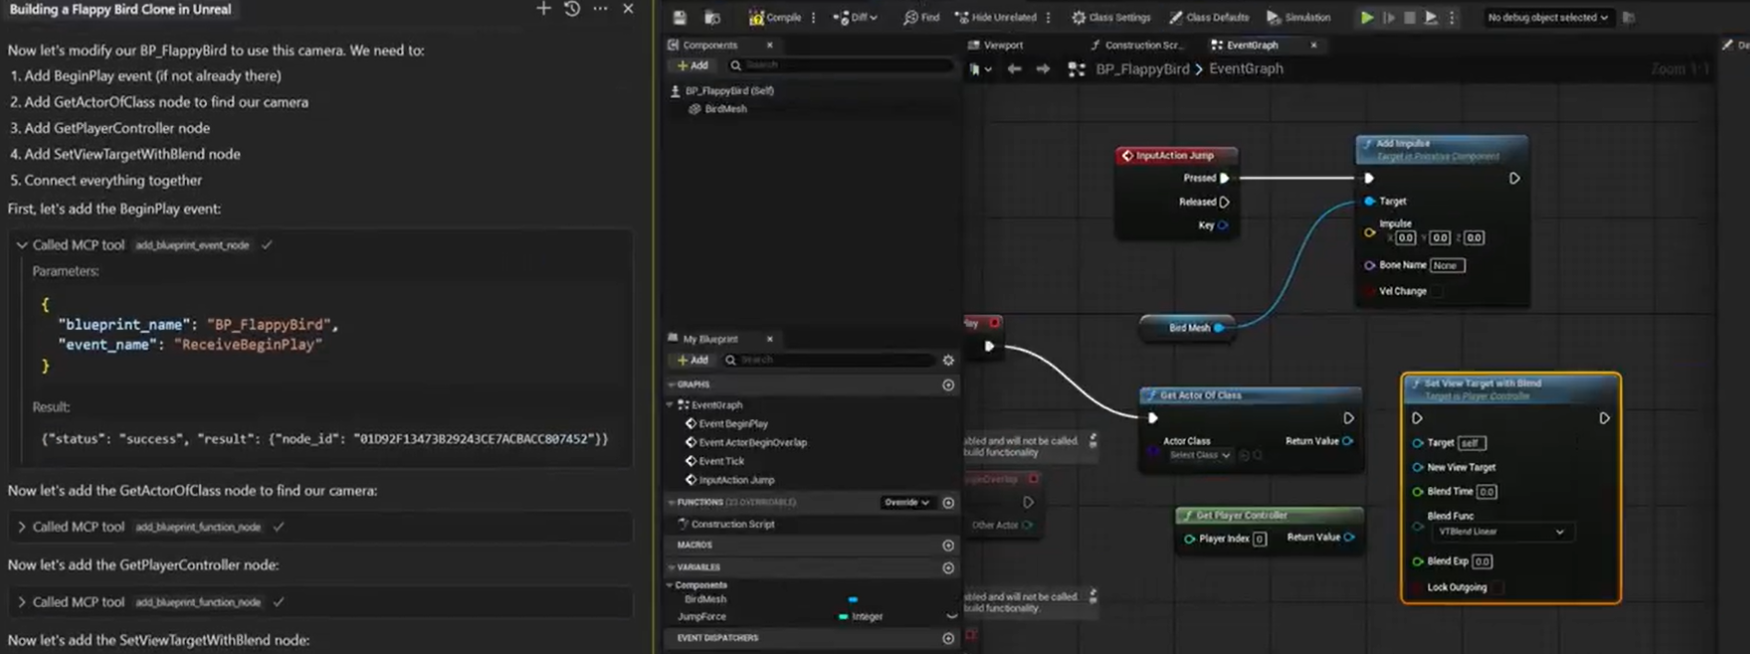
Task: Compile the BP_FlappyBird blueprint
Action: point(775,17)
